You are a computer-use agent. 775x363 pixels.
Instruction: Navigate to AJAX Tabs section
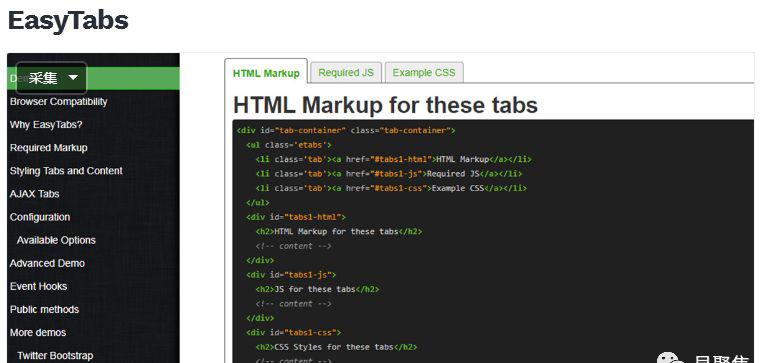tap(34, 194)
